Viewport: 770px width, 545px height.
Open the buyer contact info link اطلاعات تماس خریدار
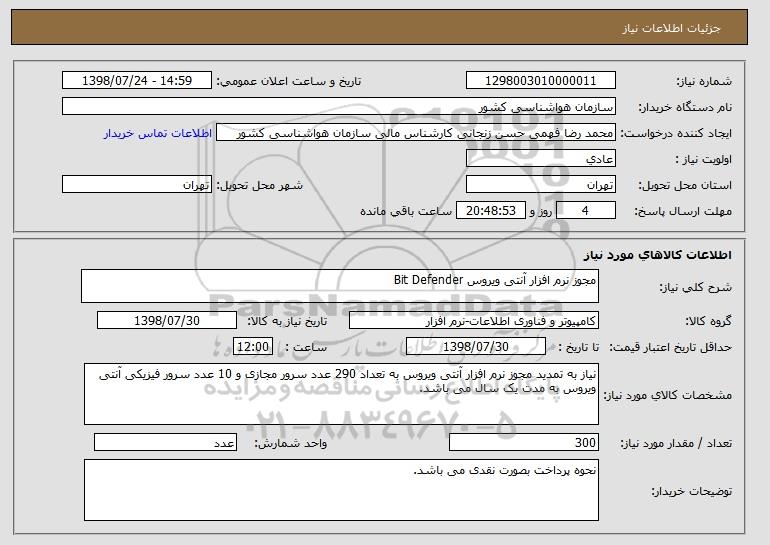click(x=158, y=133)
